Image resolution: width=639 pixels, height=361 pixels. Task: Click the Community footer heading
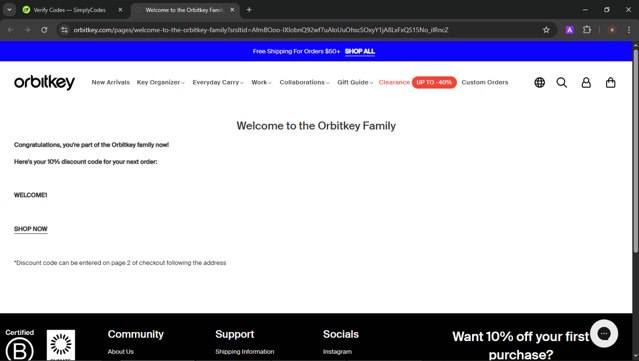136,335
